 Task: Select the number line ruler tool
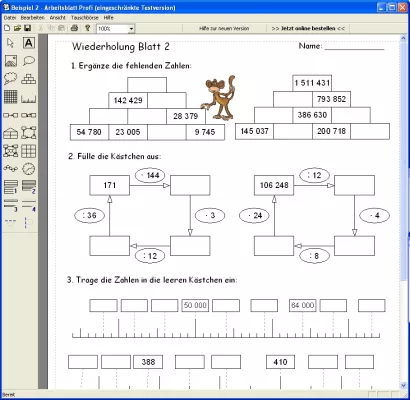coord(29,99)
